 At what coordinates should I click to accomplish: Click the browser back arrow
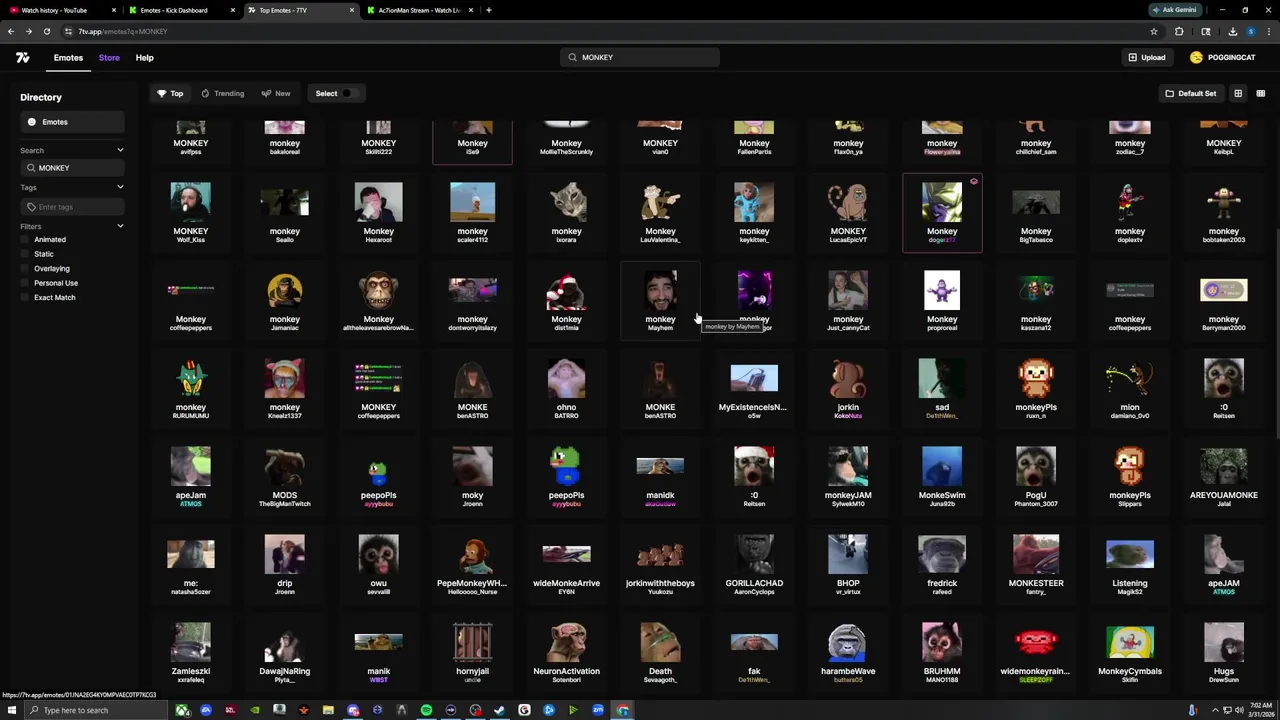(x=11, y=32)
